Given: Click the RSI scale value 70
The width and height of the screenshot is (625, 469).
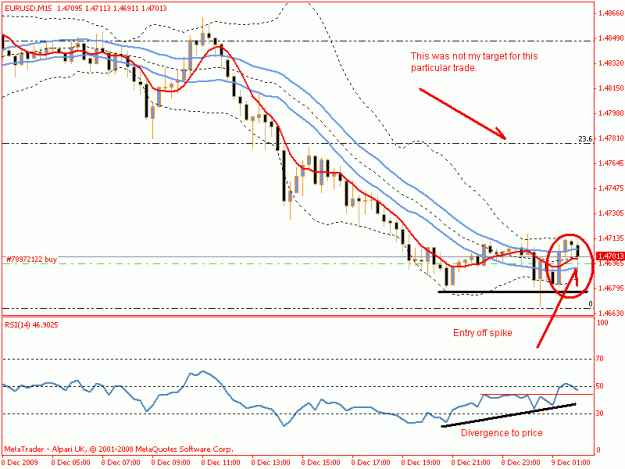Looking at the screenshot, I should coord(600,359).
